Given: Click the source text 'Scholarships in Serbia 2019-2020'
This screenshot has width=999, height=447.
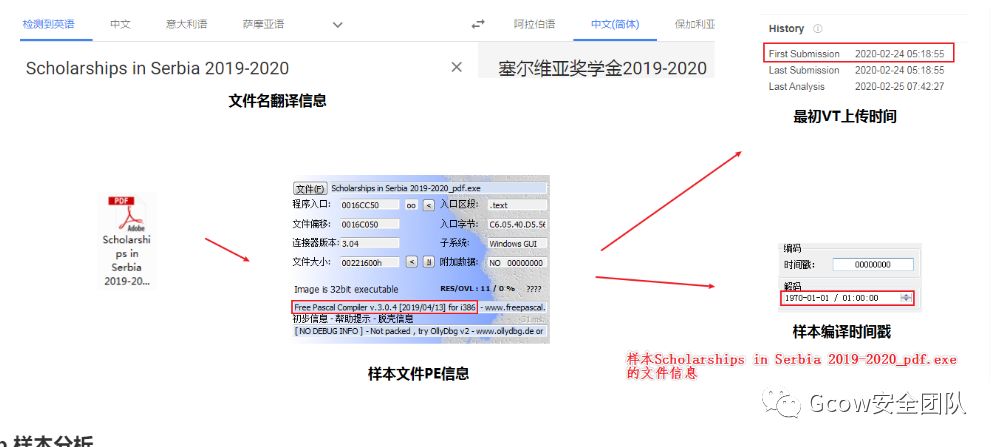Looking at the screenshot, I should pyautogui.click(x=157, y=68).
